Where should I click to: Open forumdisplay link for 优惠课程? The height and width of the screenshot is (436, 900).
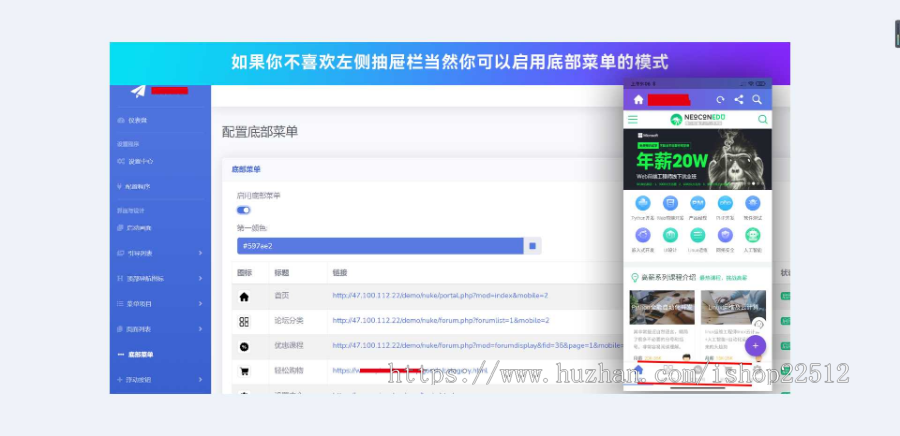[x=478, y=345]
